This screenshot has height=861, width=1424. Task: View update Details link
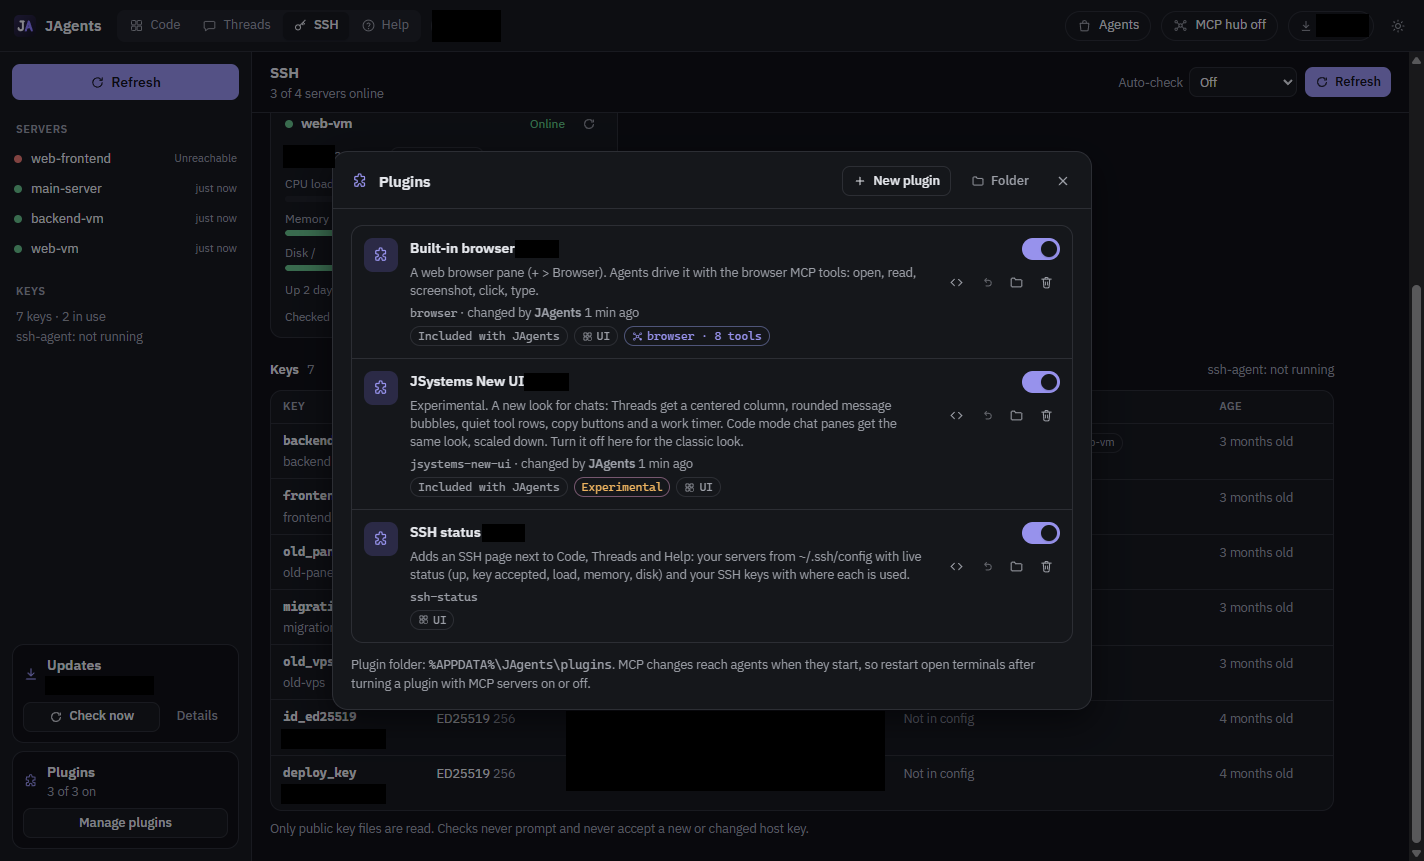pyautogui.click(x=197, y=716)
